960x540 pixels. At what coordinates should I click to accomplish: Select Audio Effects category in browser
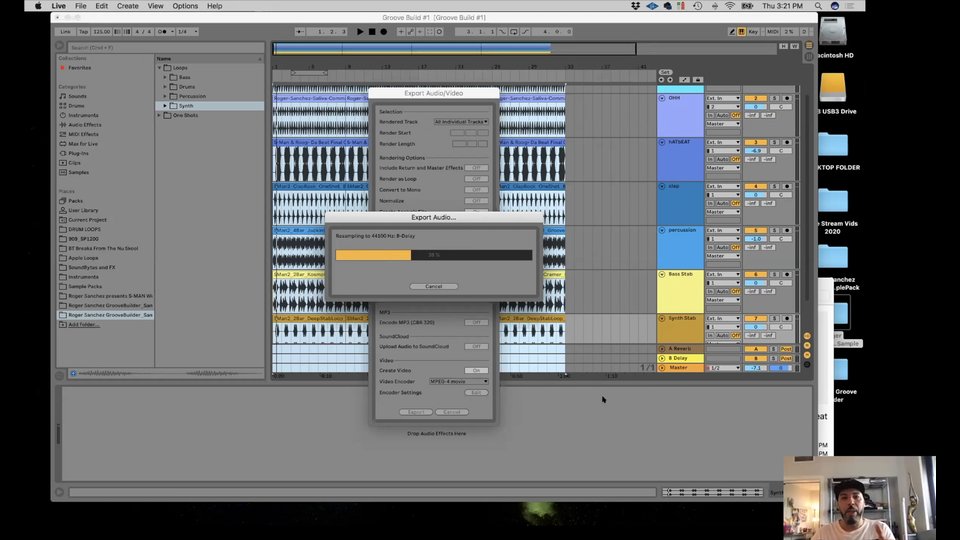(85, 125)
